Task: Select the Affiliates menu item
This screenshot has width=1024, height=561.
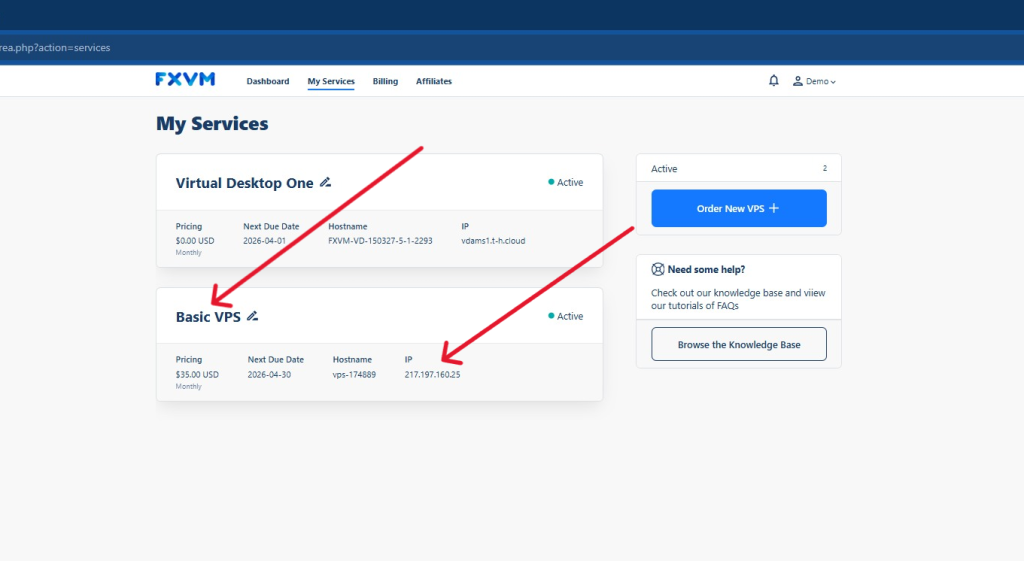Action: [x=434, y=81]
